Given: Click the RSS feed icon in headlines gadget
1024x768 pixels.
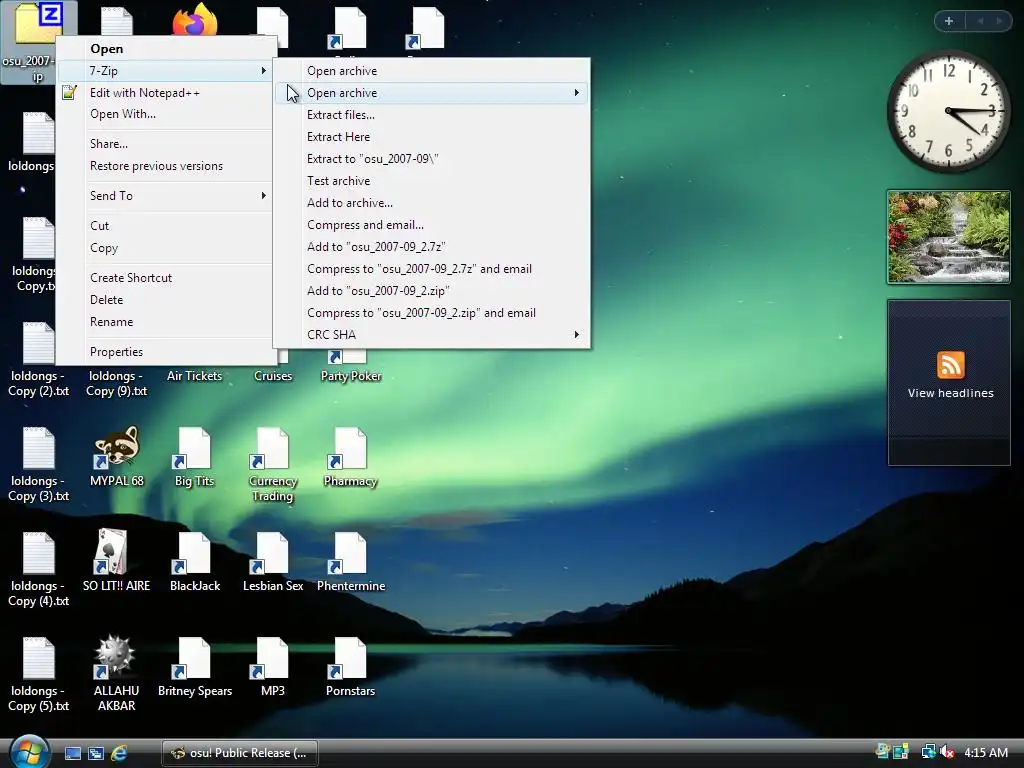Looking at the screenshot, I should point(950,364).
